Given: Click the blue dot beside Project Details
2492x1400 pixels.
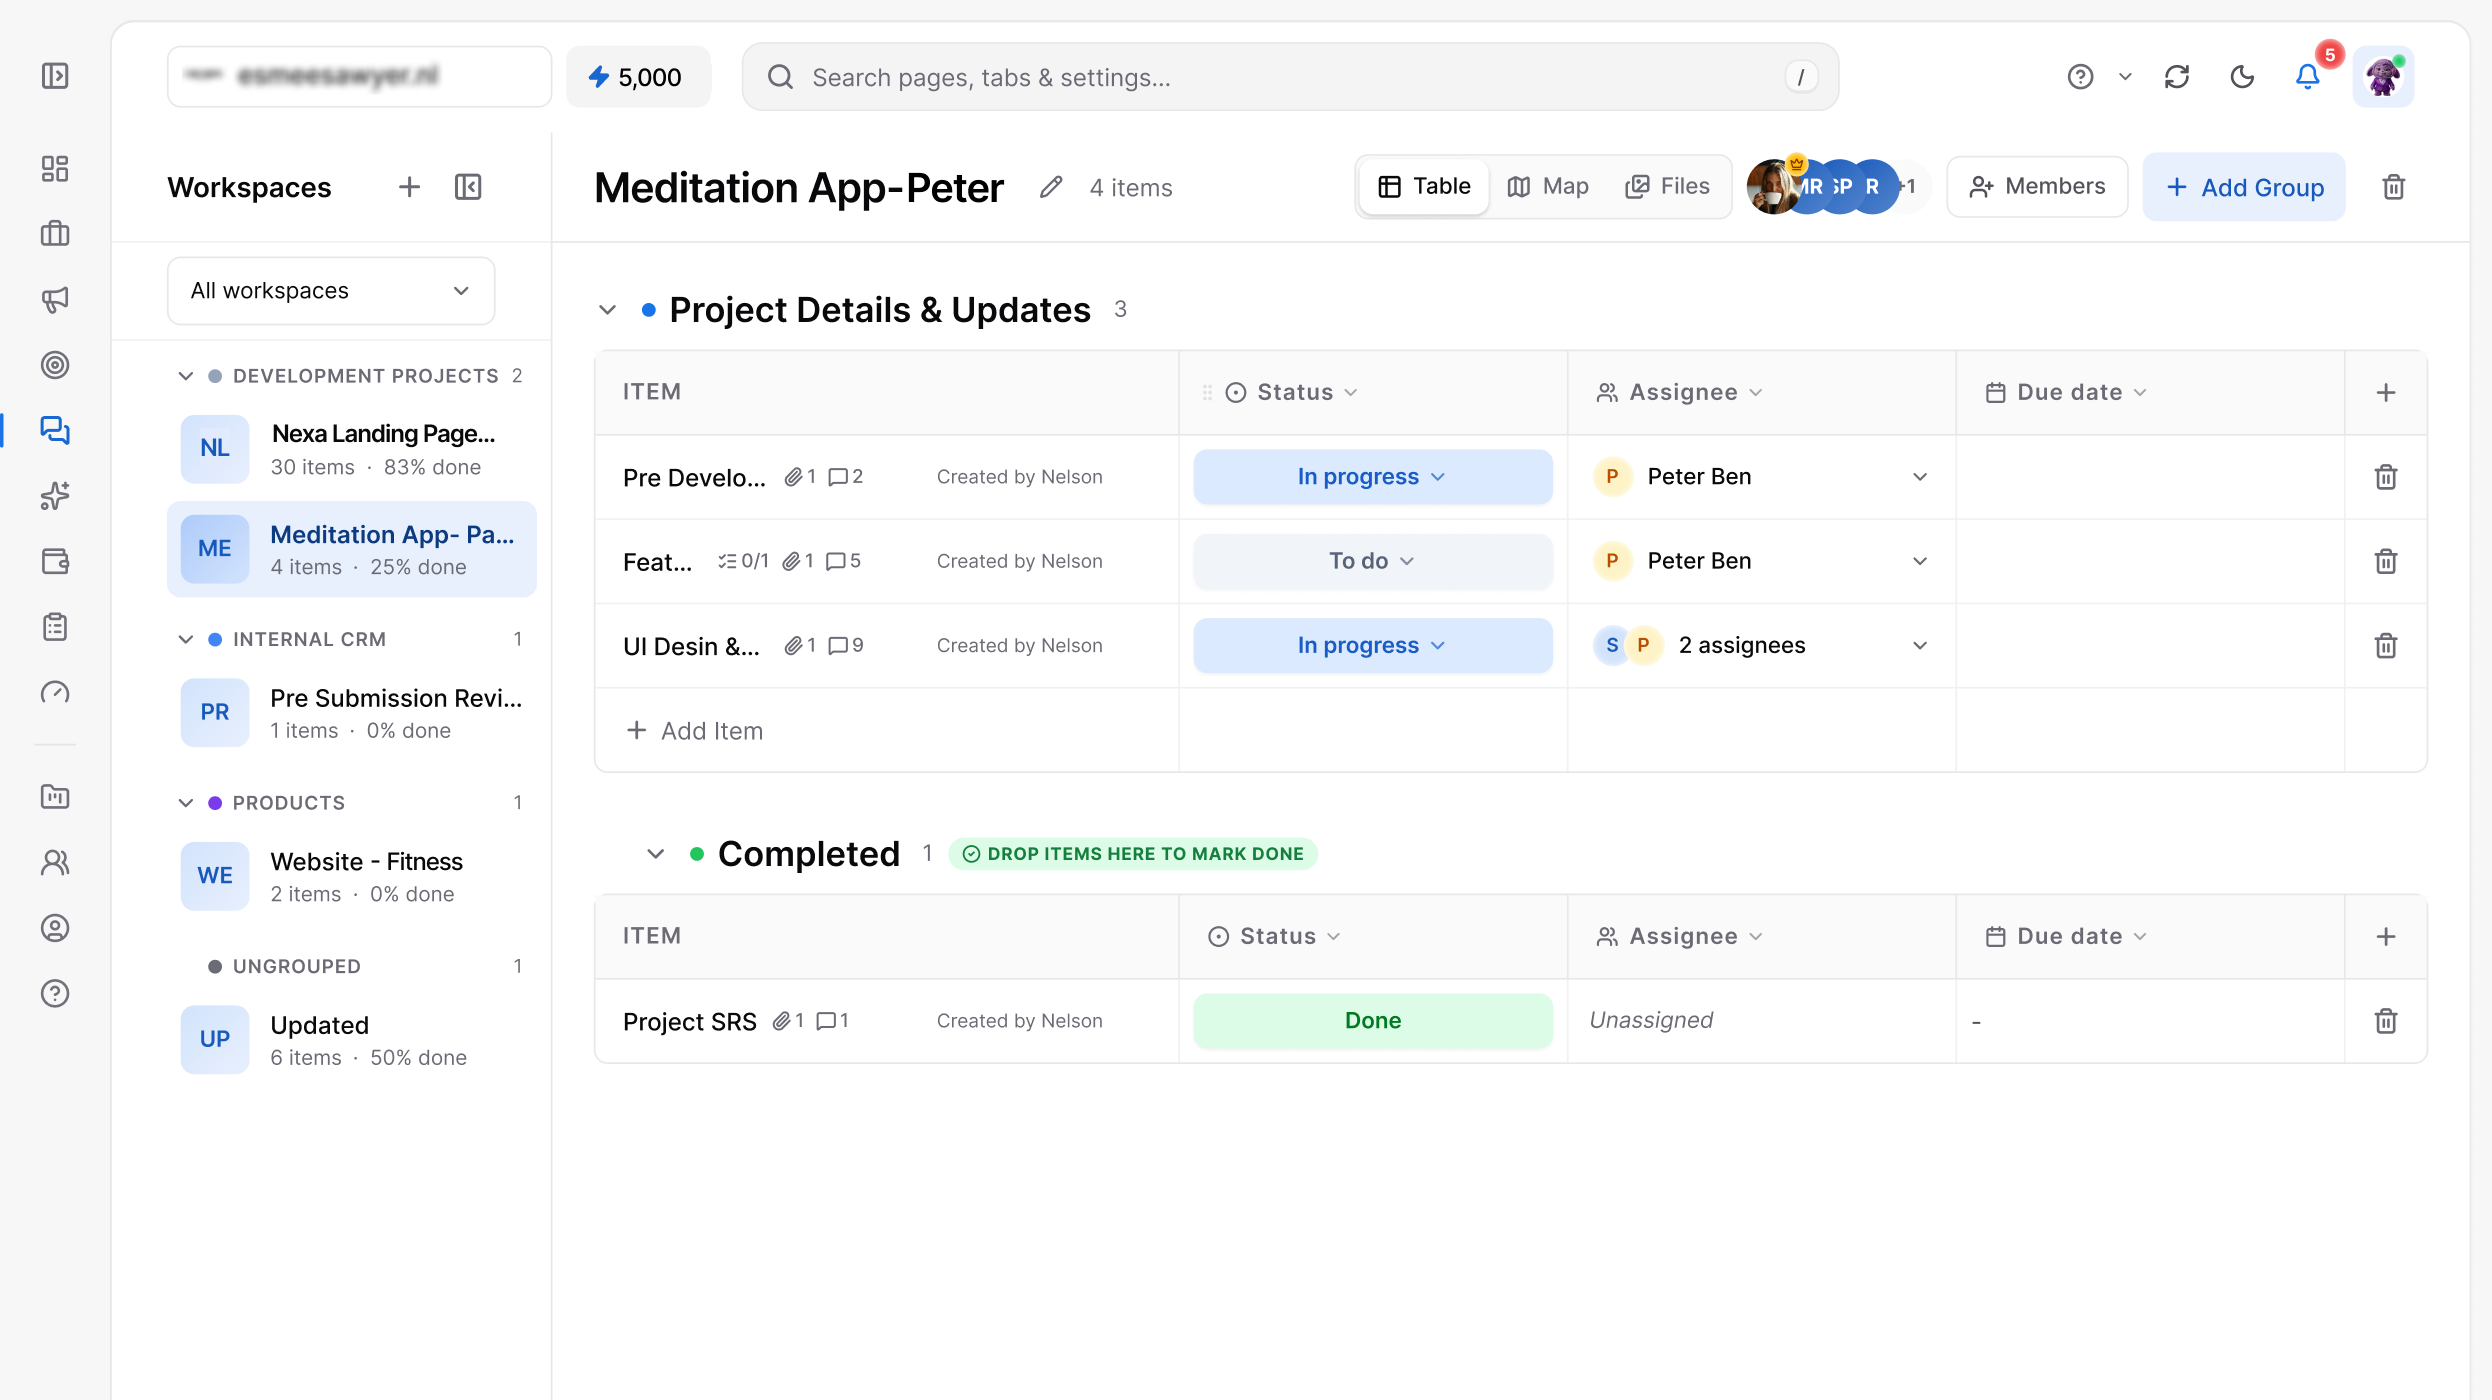Looking at the screenshot, I should [648, 310].
